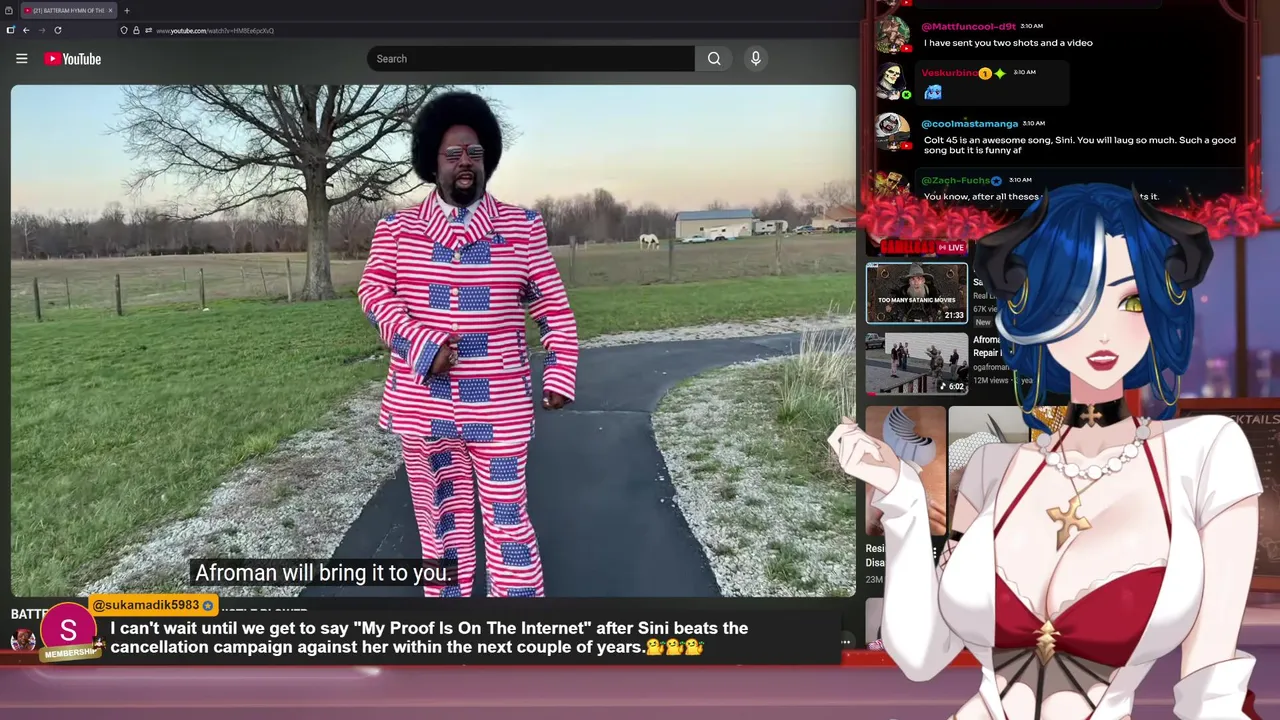The image size is (1280, 720).
Task: Open a new browser tab
Action: tap(126, 10)
